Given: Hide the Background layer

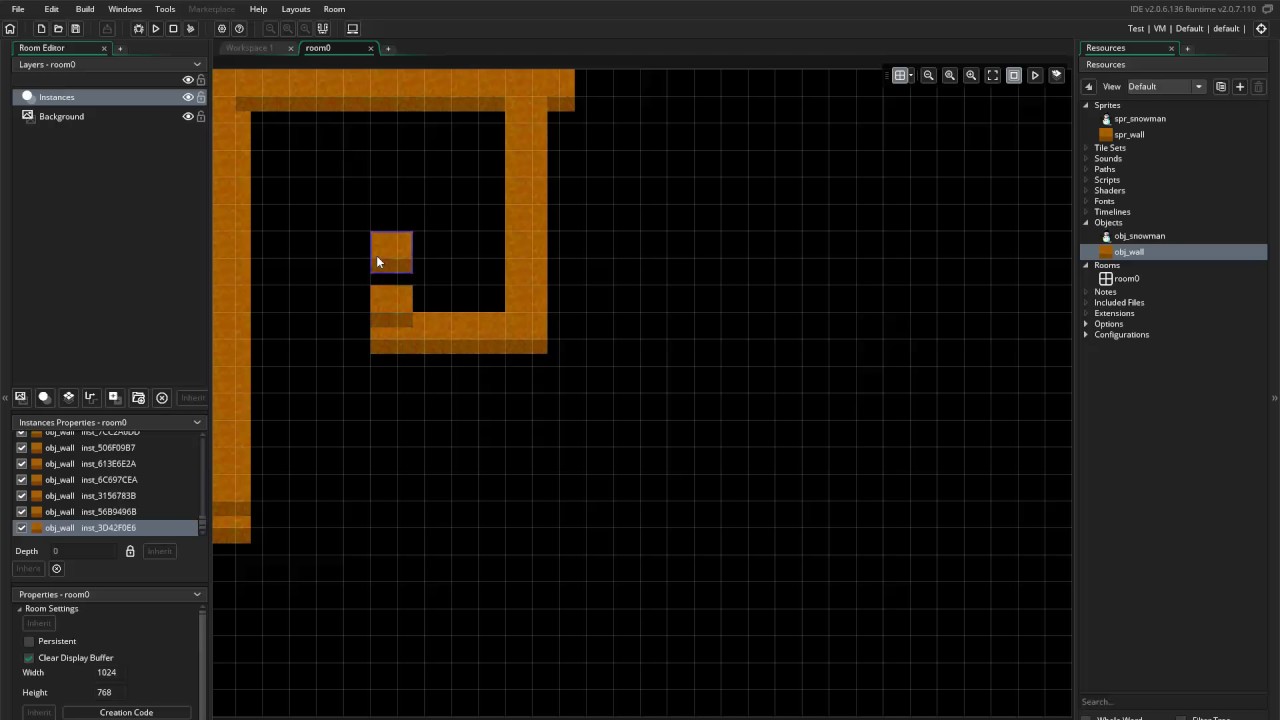Looking at the screenshot, I should (x=187, y=116).
